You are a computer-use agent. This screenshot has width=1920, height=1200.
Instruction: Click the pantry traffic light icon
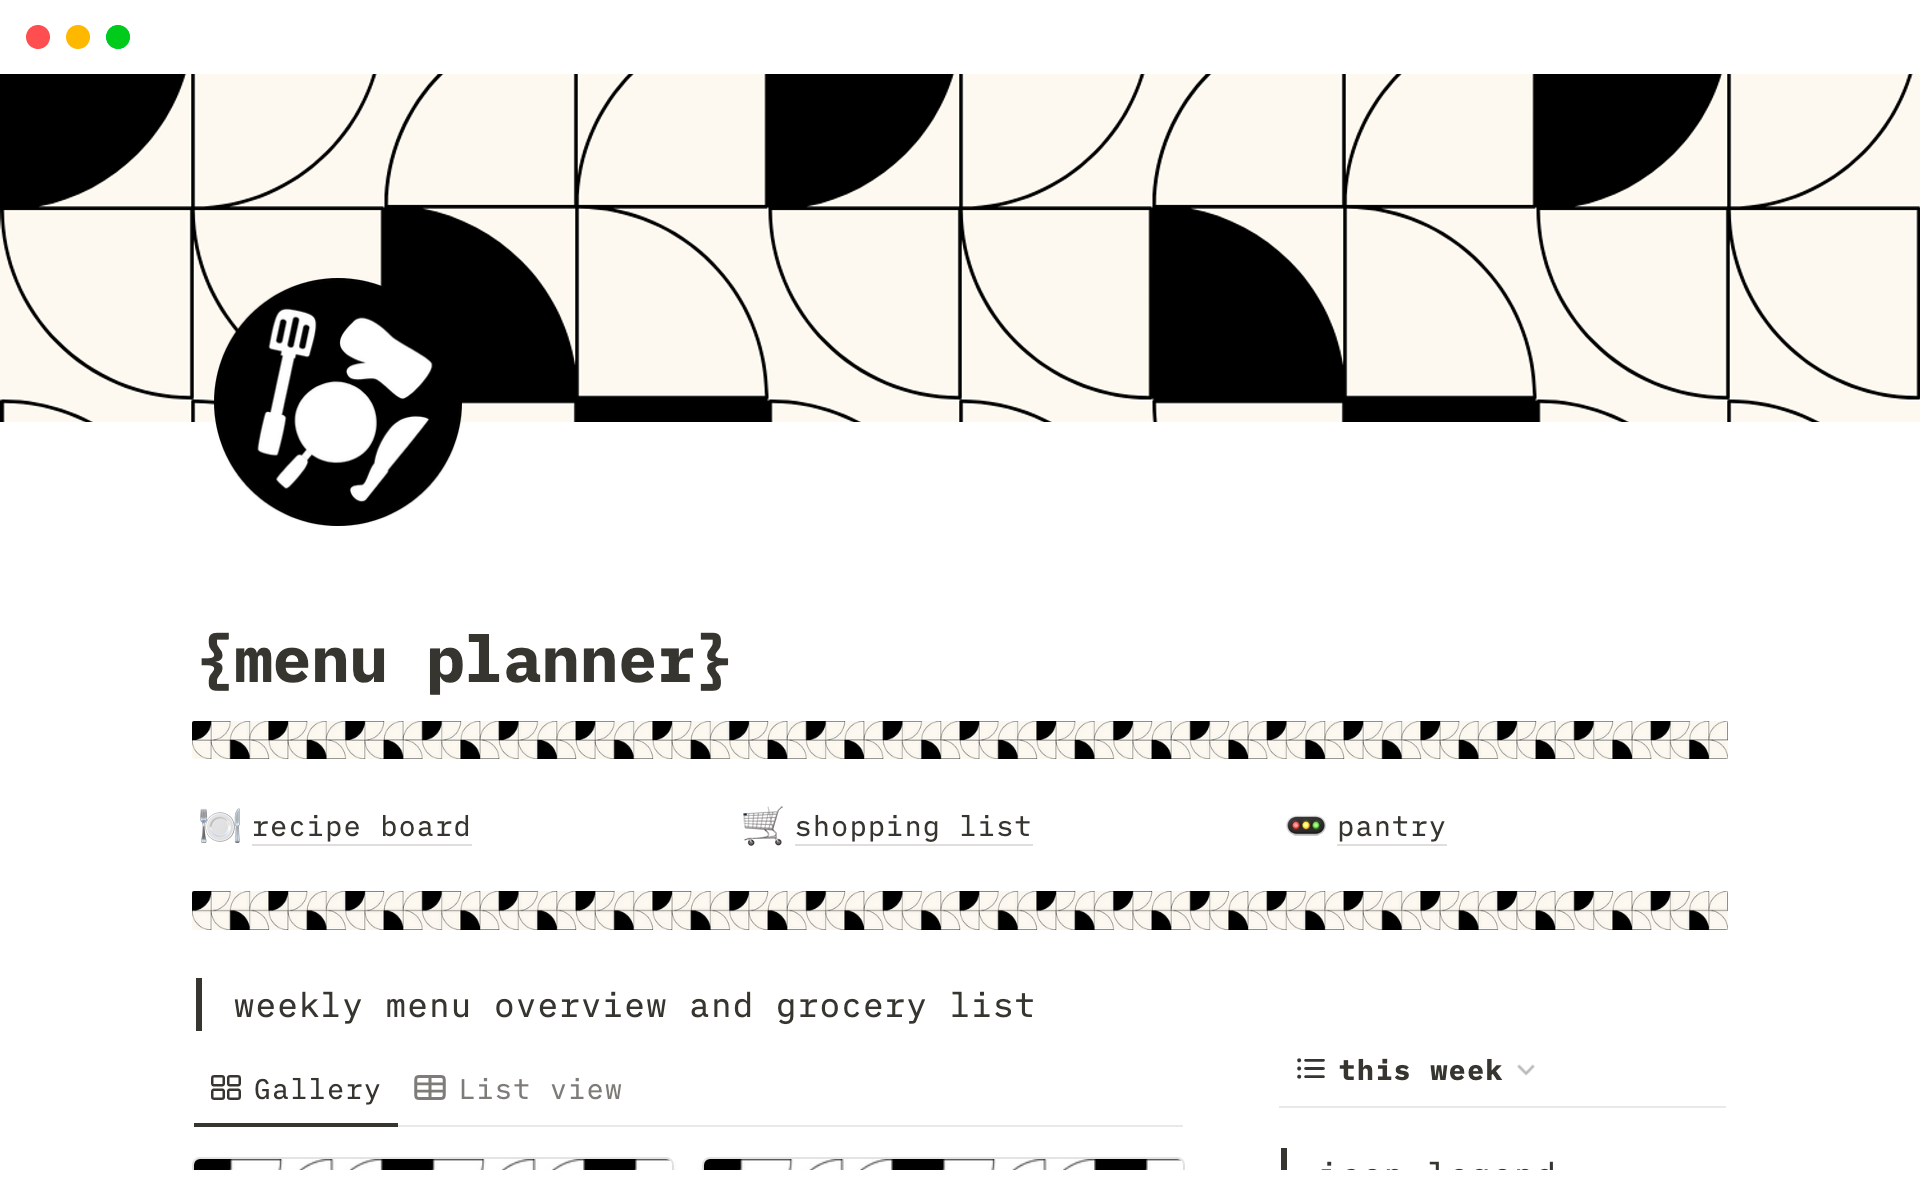click(1303, 825)
